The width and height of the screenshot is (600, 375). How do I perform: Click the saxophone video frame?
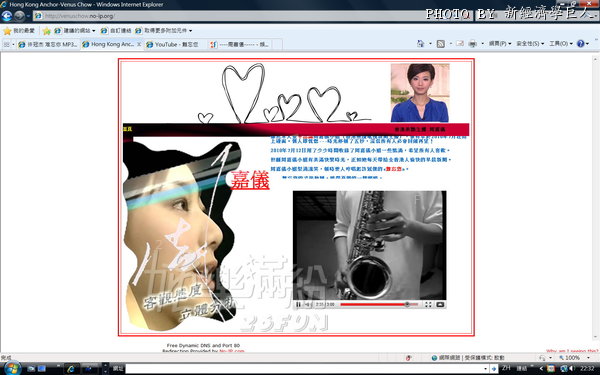pyautogui.click(x=370, y=245)
